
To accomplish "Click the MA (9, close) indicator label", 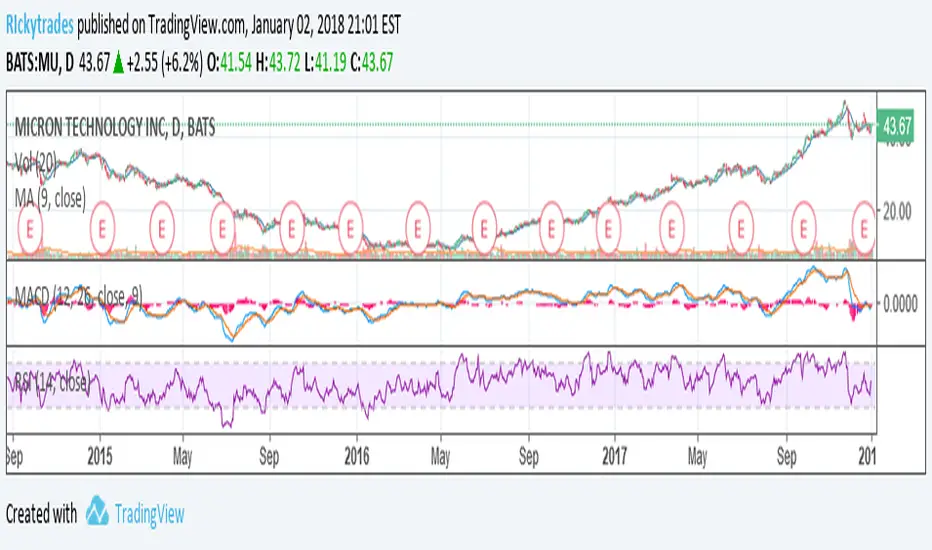I will point(50,198).
